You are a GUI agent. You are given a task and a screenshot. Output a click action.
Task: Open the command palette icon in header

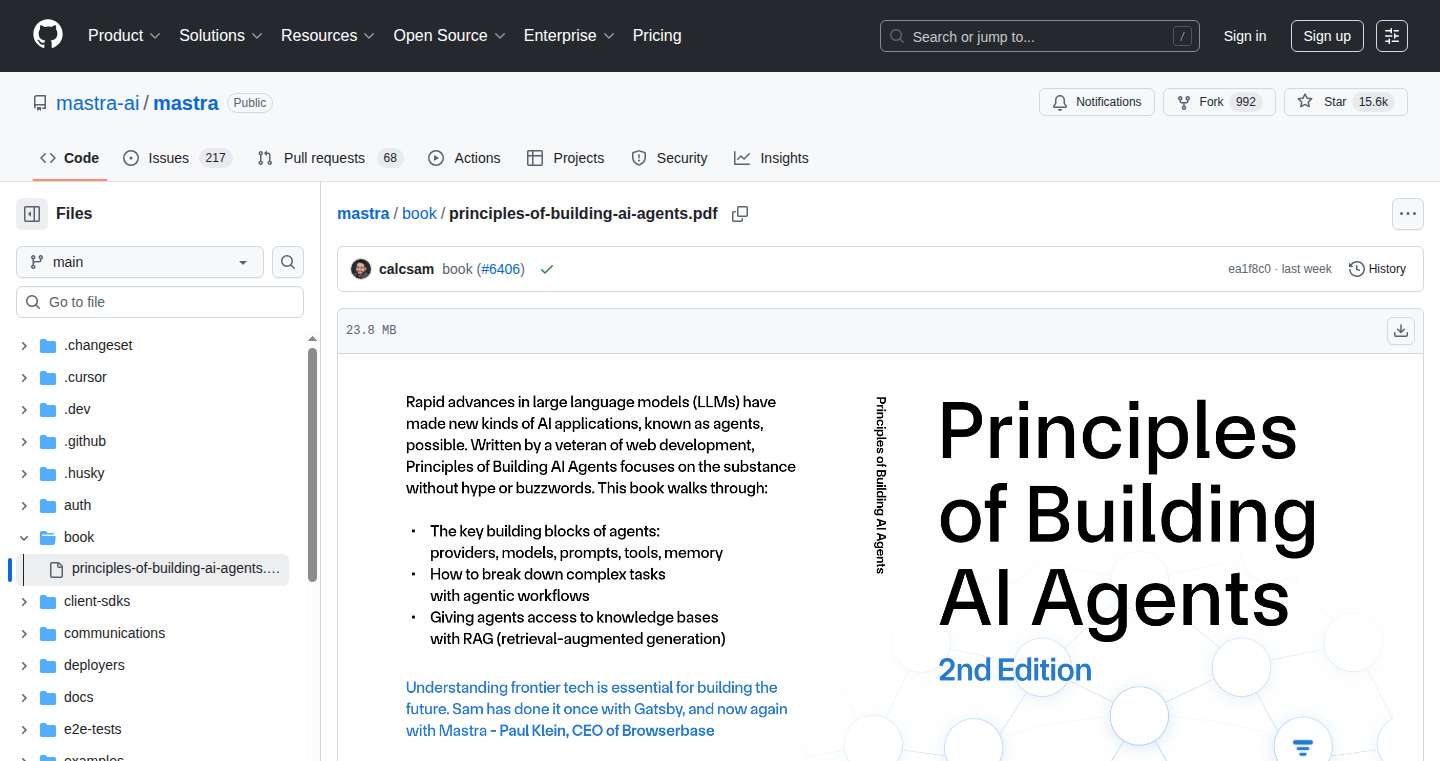tap(1391, 36)
